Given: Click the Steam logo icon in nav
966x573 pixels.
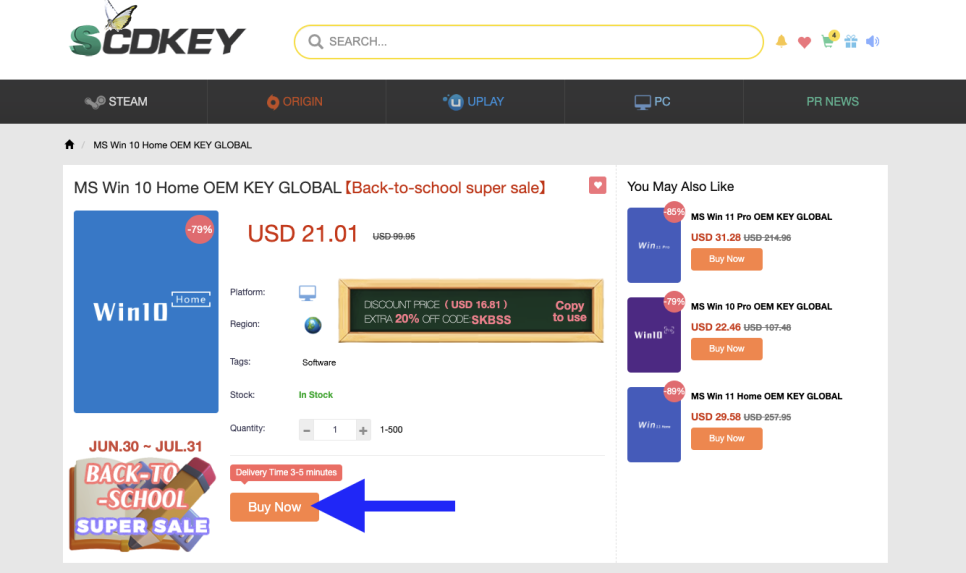Looking at the screenshot, I should pos(95,102).
